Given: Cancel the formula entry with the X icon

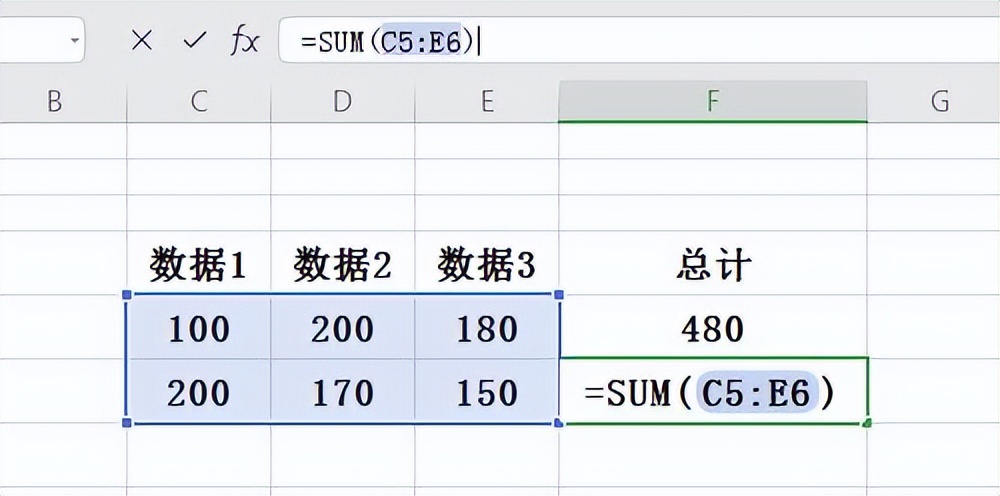Looking at the screenshot, I should pos(141,41).
